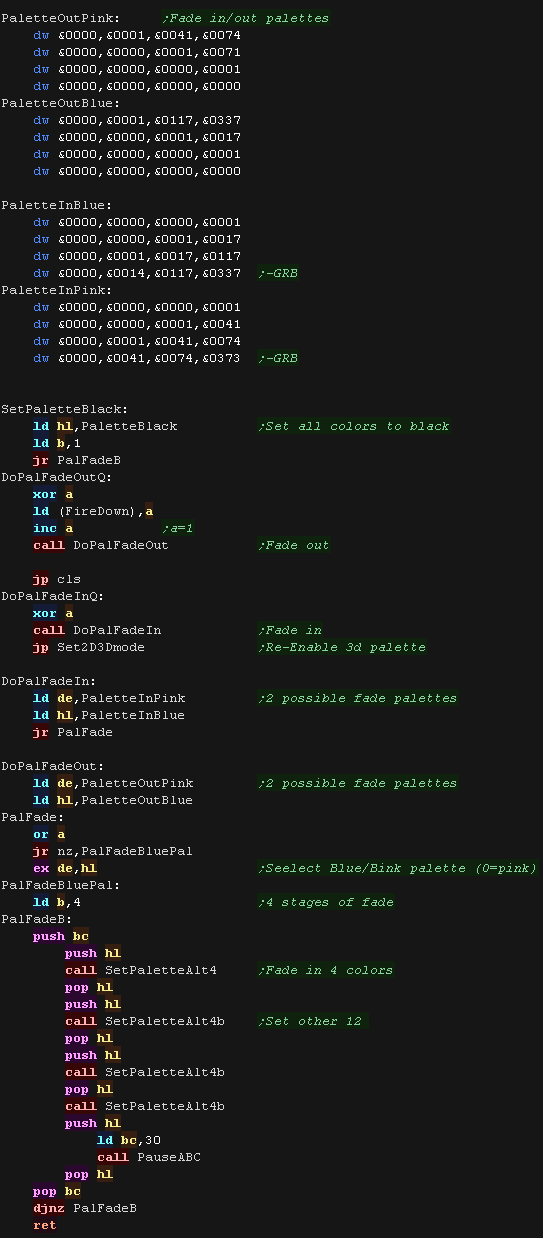Image resolution: width=543 pixels, height=1238 pixels.
Task: Click the final 'ret' instruction
Action: coord(44,1225)
